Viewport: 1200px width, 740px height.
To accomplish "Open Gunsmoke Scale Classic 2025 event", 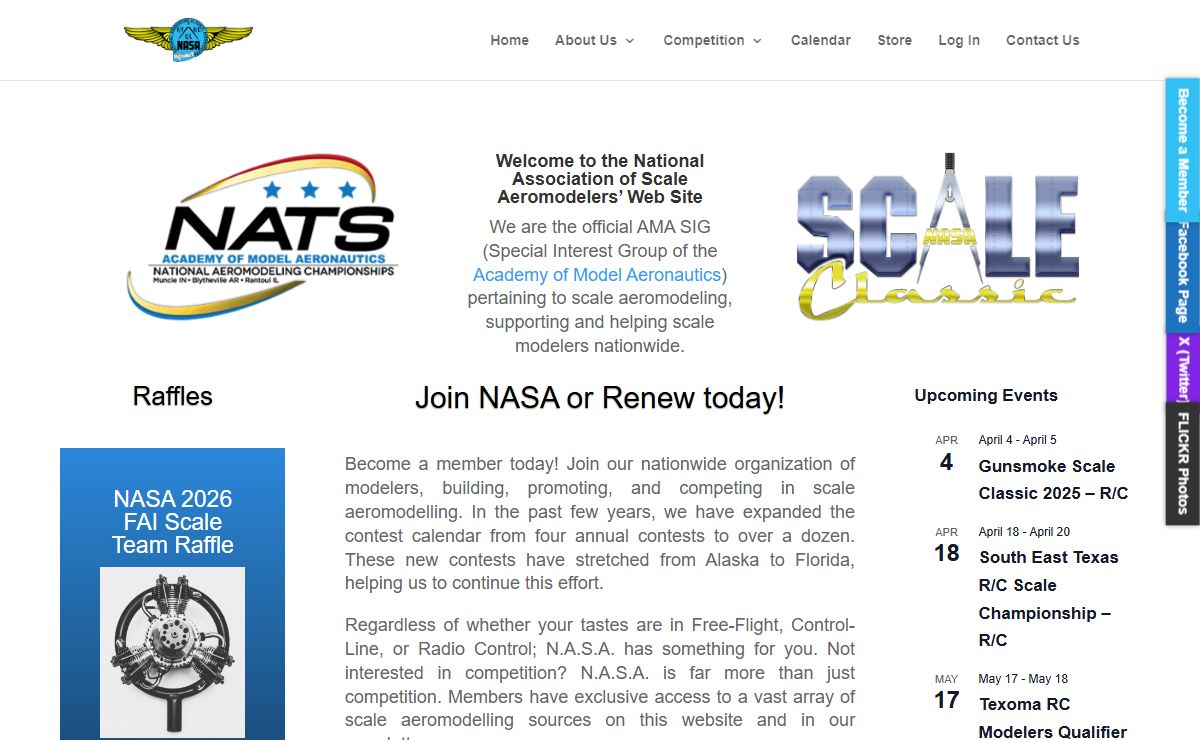I will [1054, 480].
